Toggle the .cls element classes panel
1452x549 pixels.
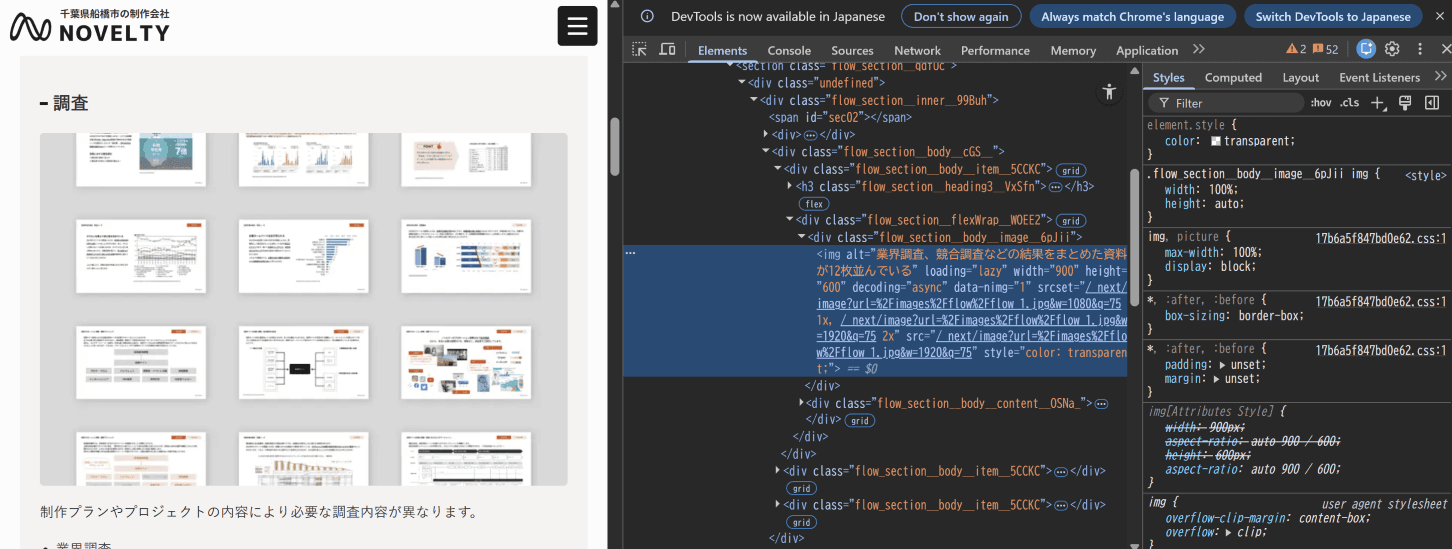tap(1349, 103)
